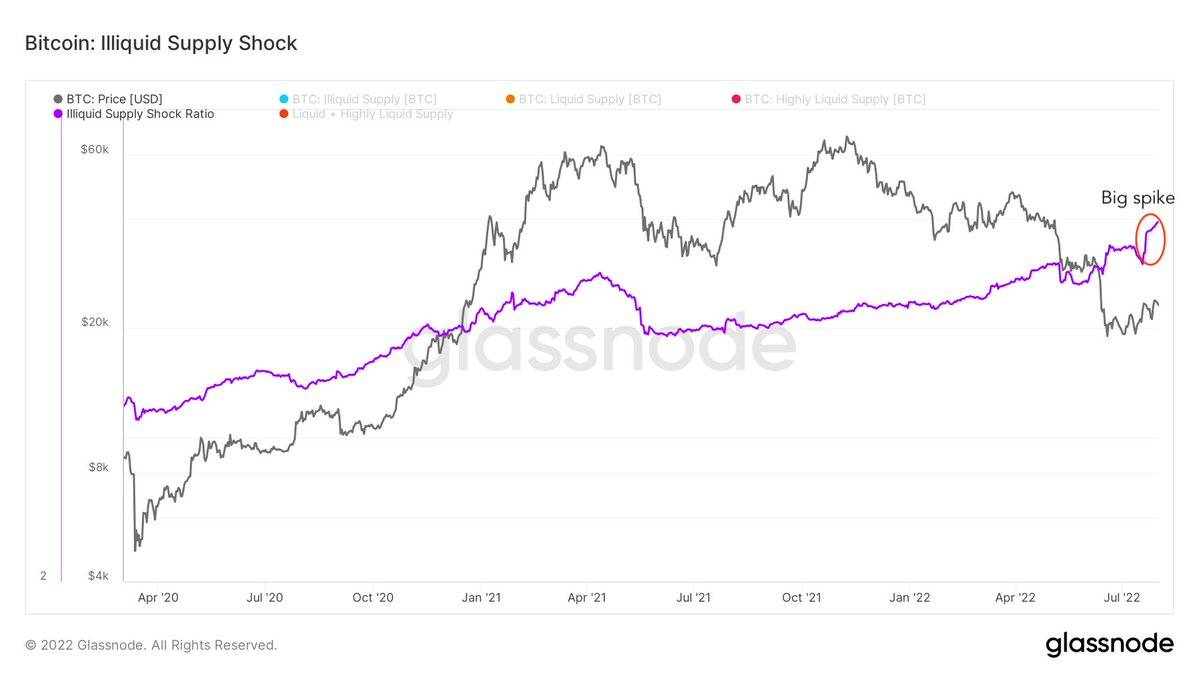The height and width of the screenshot is (675, 1199).
Task: Click the red circle around the spike
Action: tap(1151, 239)
